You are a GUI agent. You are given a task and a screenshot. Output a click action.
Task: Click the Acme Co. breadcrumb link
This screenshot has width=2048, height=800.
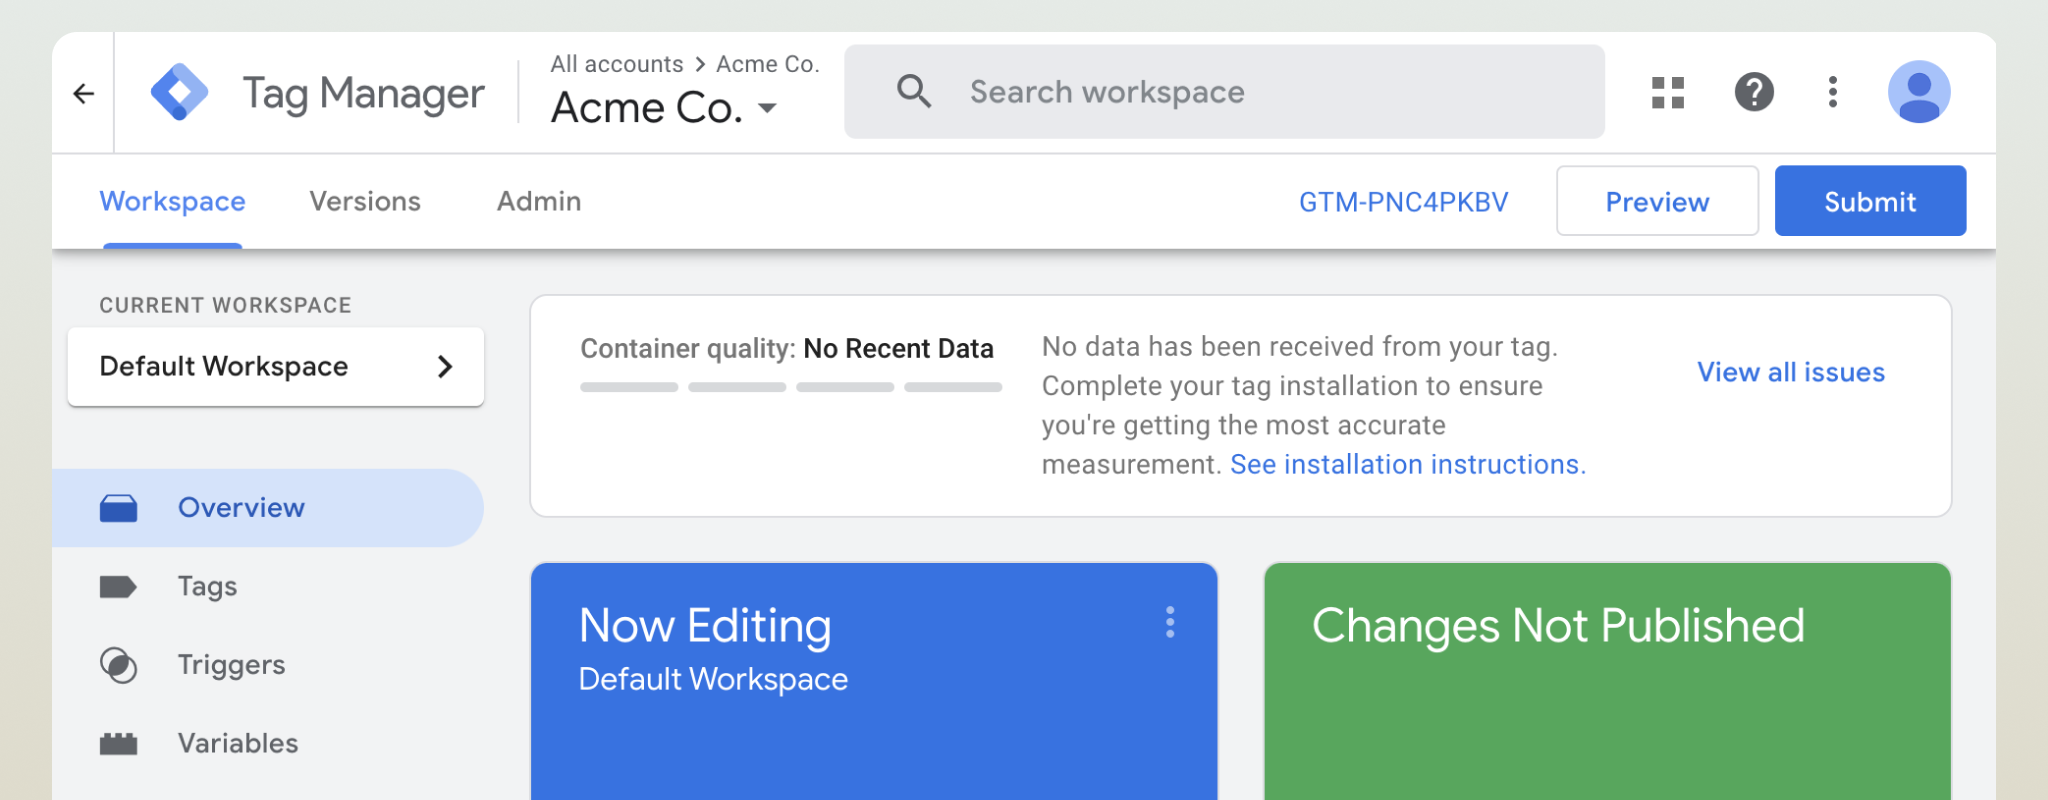[x=768, y=64]
